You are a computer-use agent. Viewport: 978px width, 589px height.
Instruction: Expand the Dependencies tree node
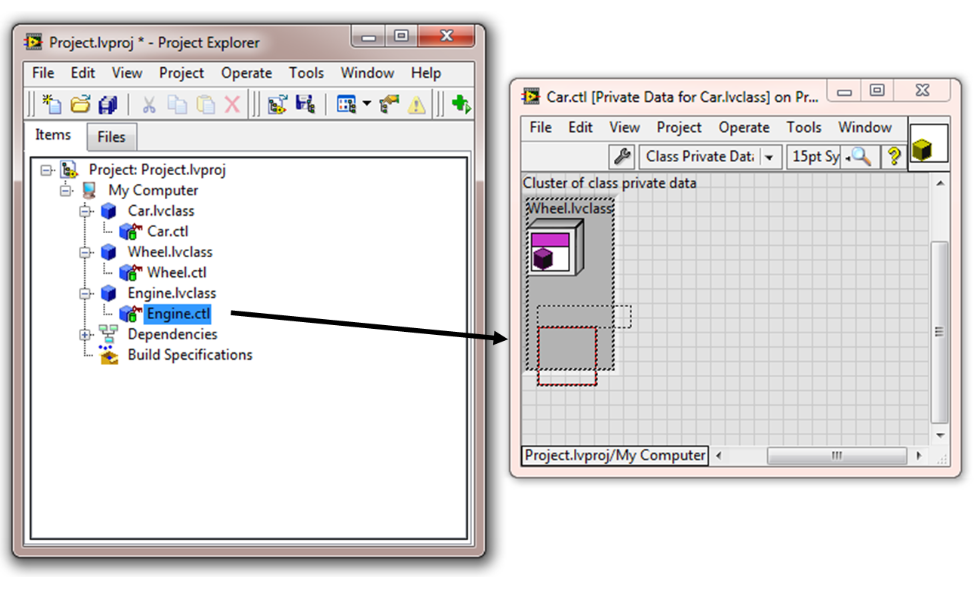(85, 334)
